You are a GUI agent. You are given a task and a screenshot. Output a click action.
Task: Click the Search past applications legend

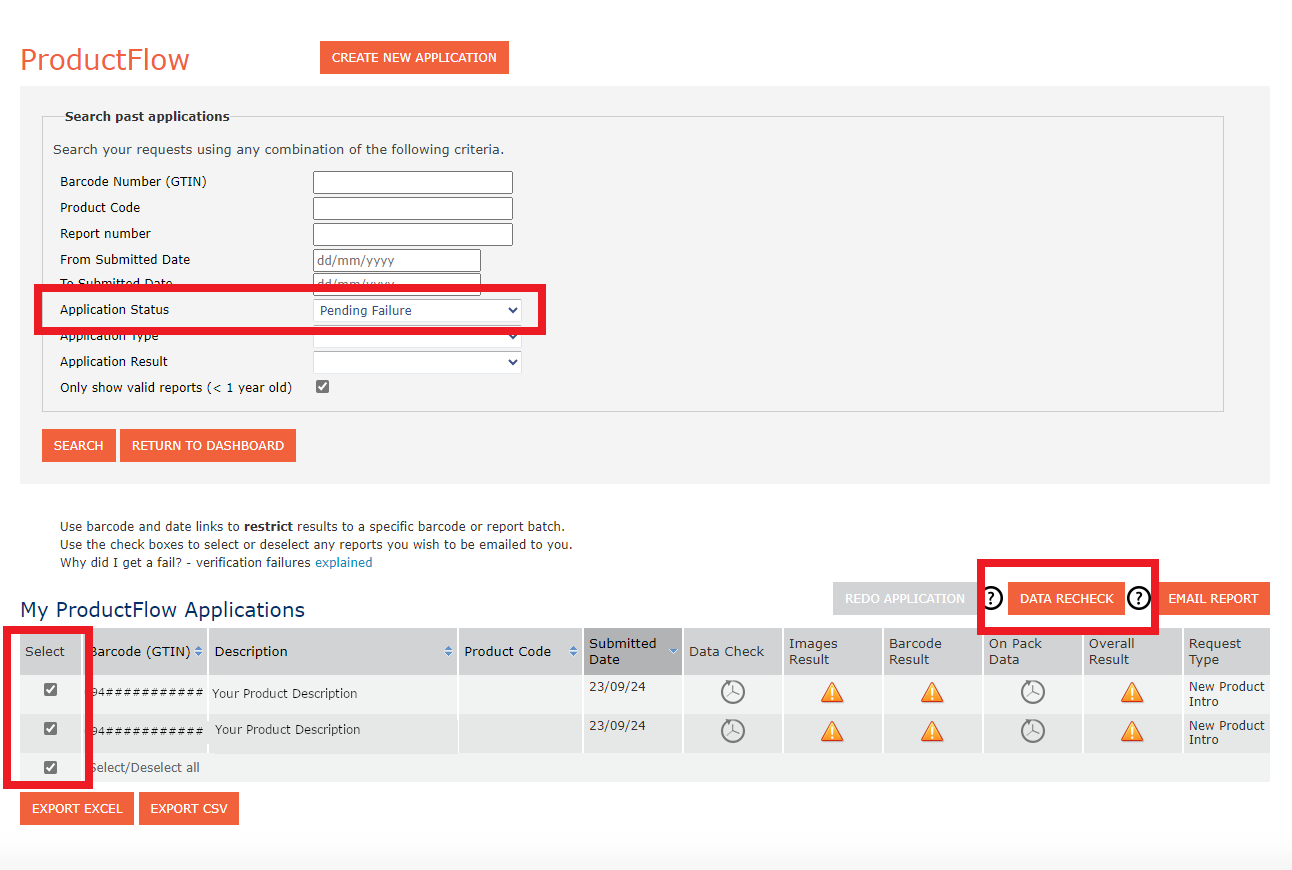[147, 117]
